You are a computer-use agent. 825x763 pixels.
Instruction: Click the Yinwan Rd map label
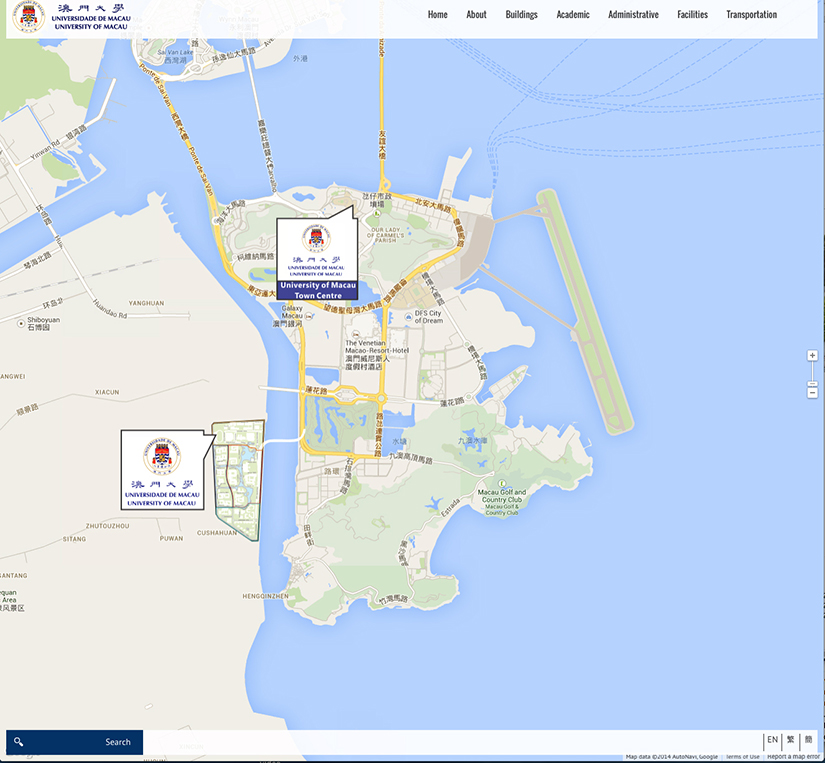point(45,151)
